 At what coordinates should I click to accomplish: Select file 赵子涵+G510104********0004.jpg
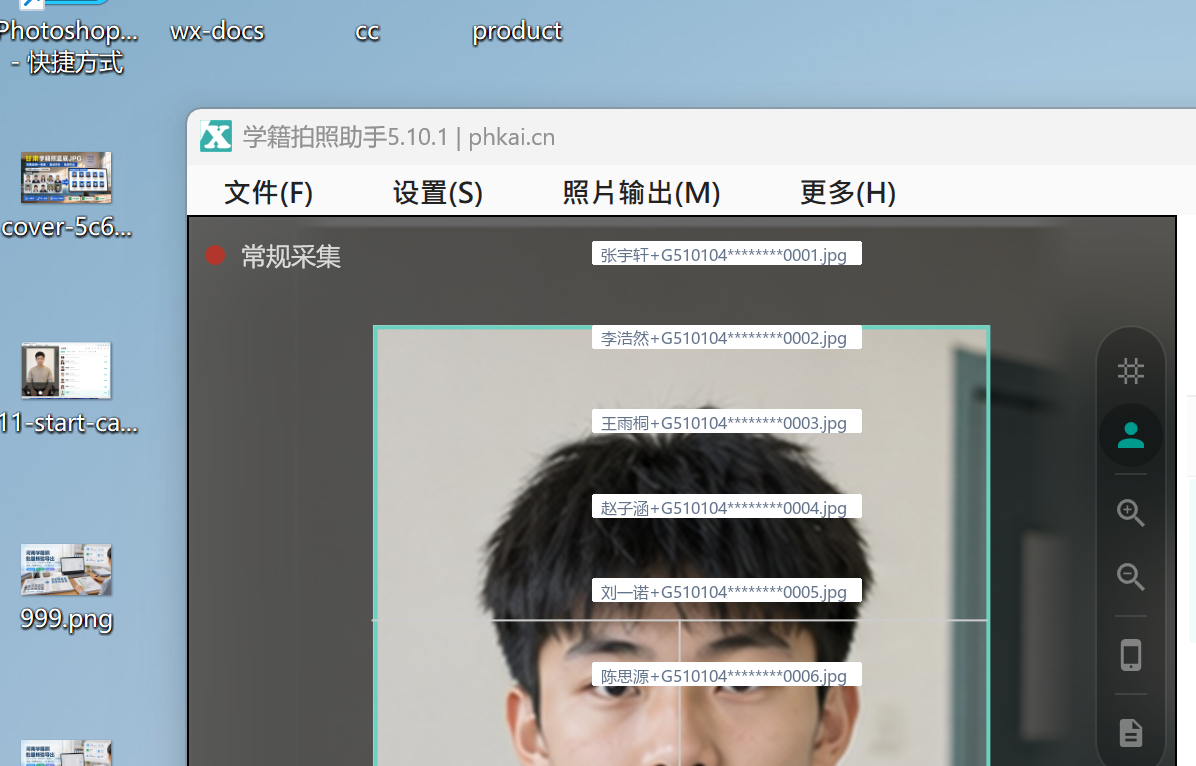[727, 507]
